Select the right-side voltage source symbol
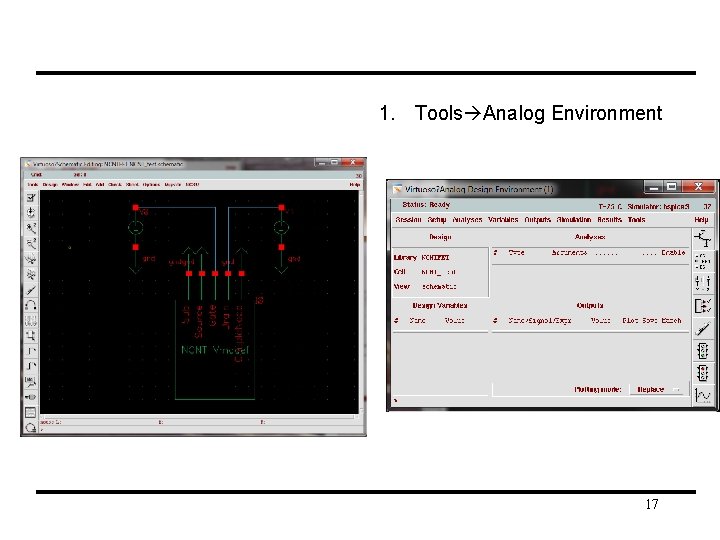This screenshot has height=540, width=720. pyautogui.click(x=281, y=227)
